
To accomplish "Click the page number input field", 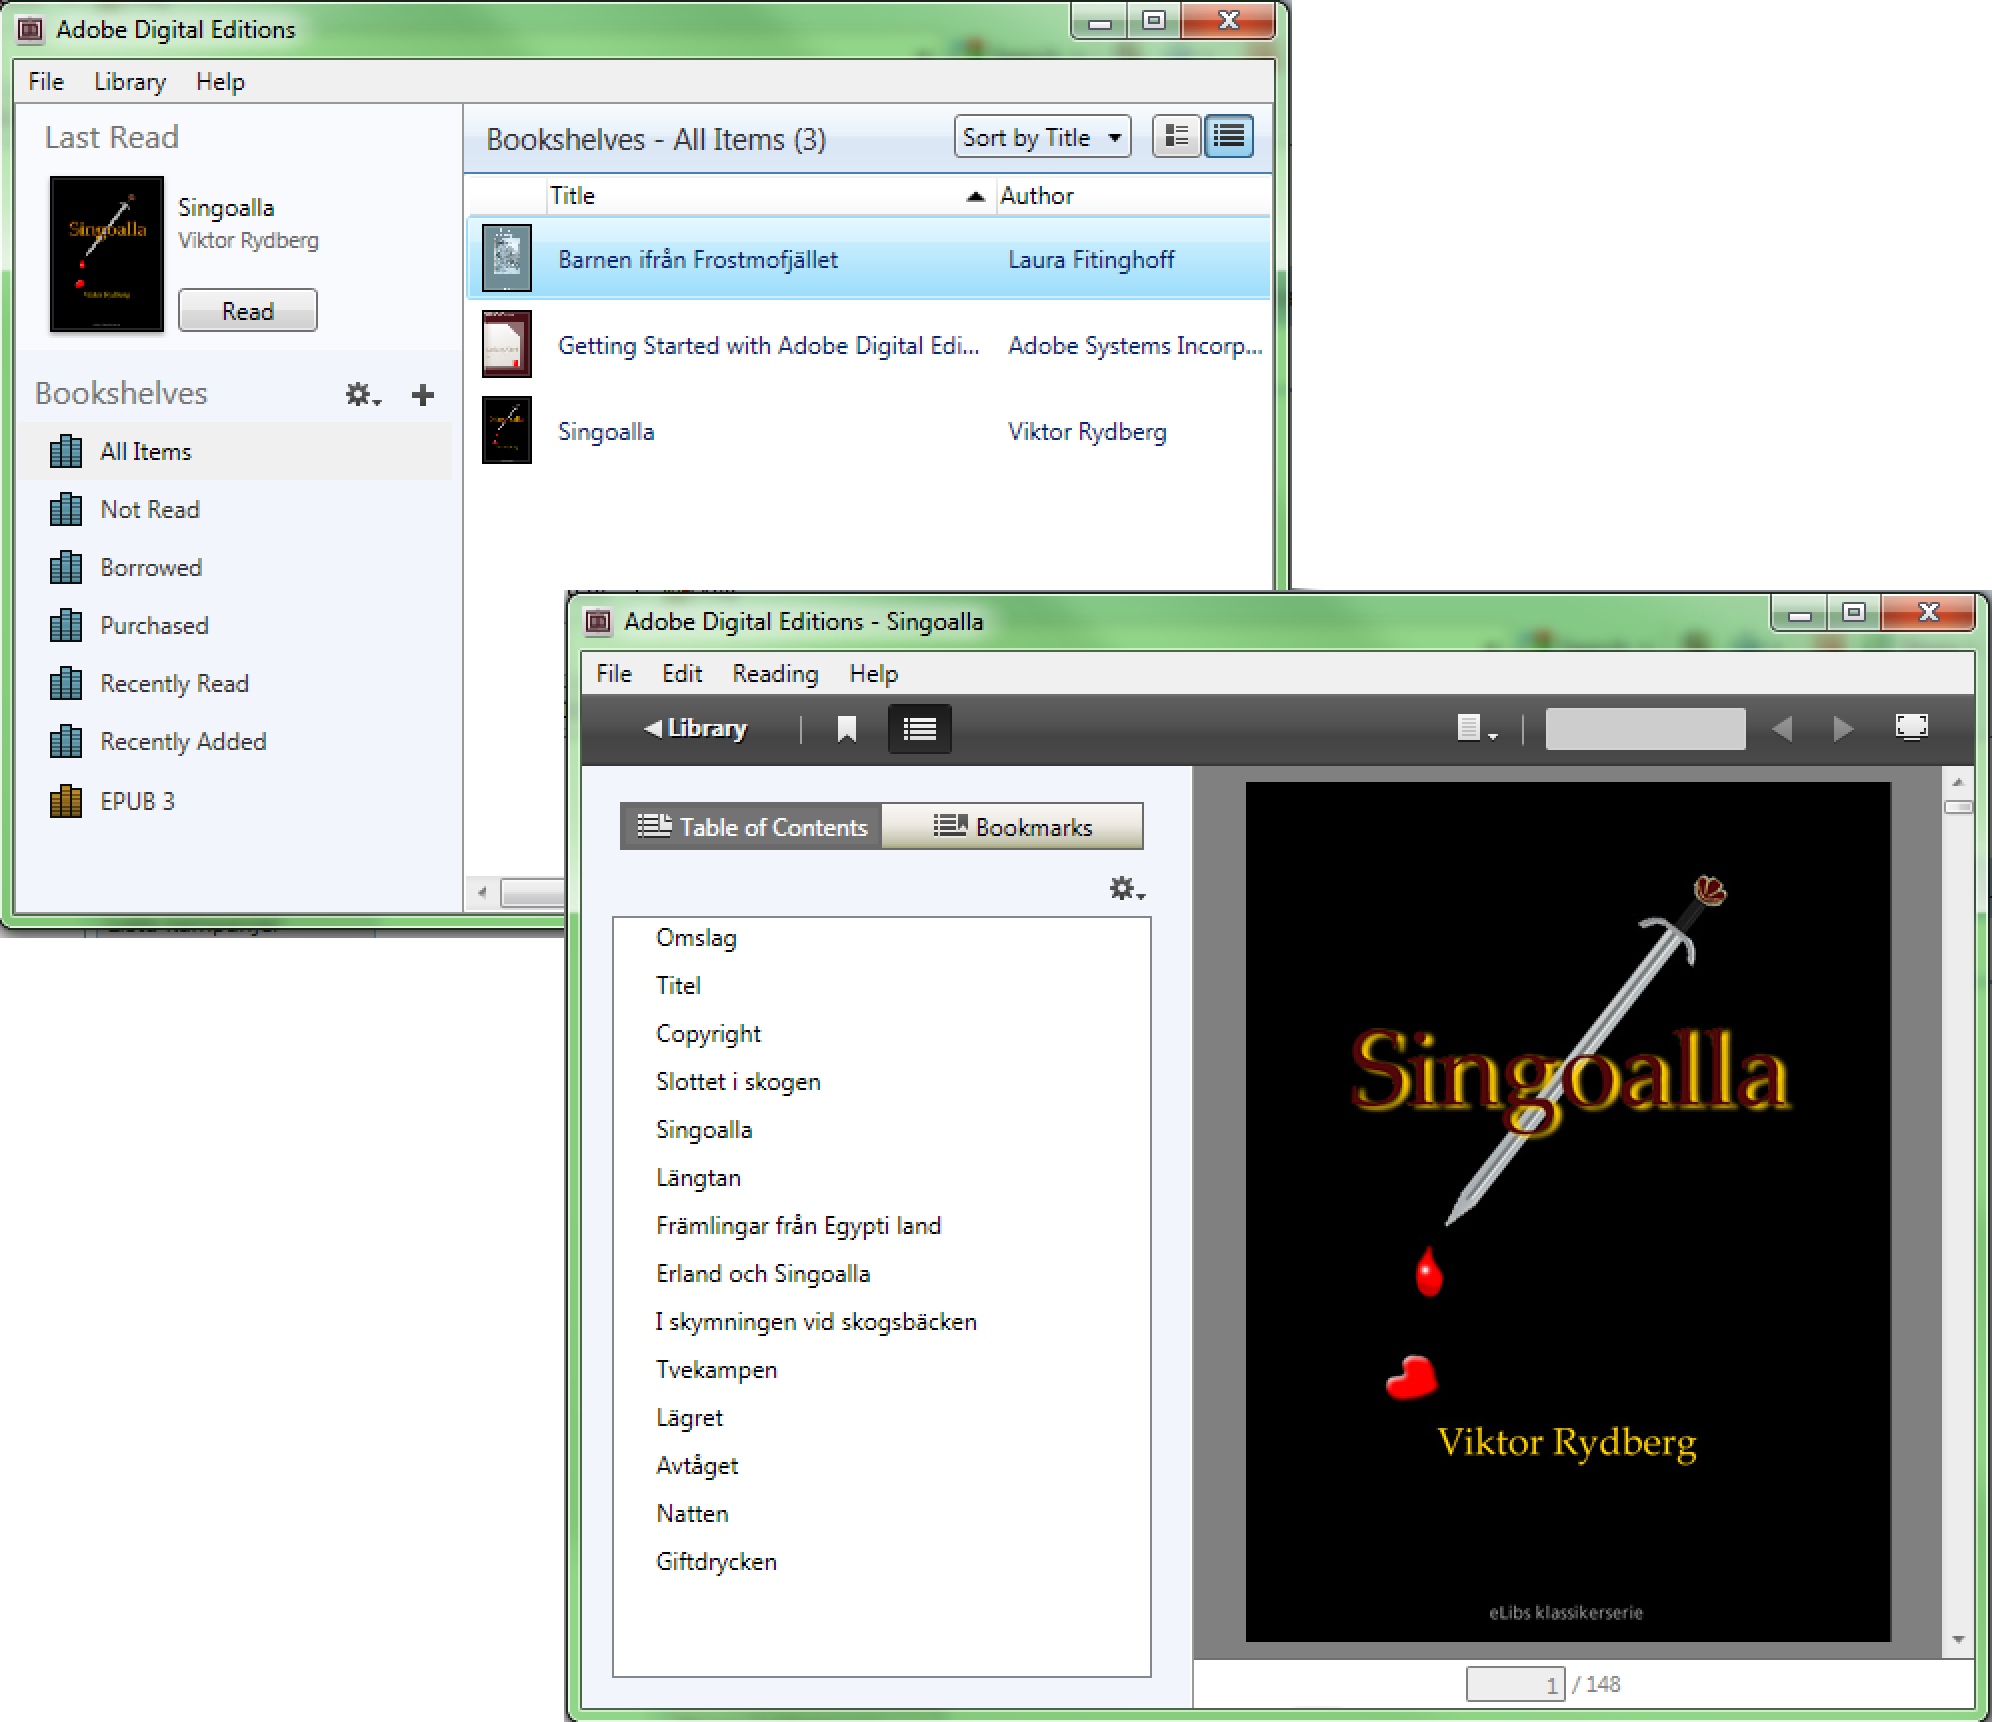I will [1514, 1685].
